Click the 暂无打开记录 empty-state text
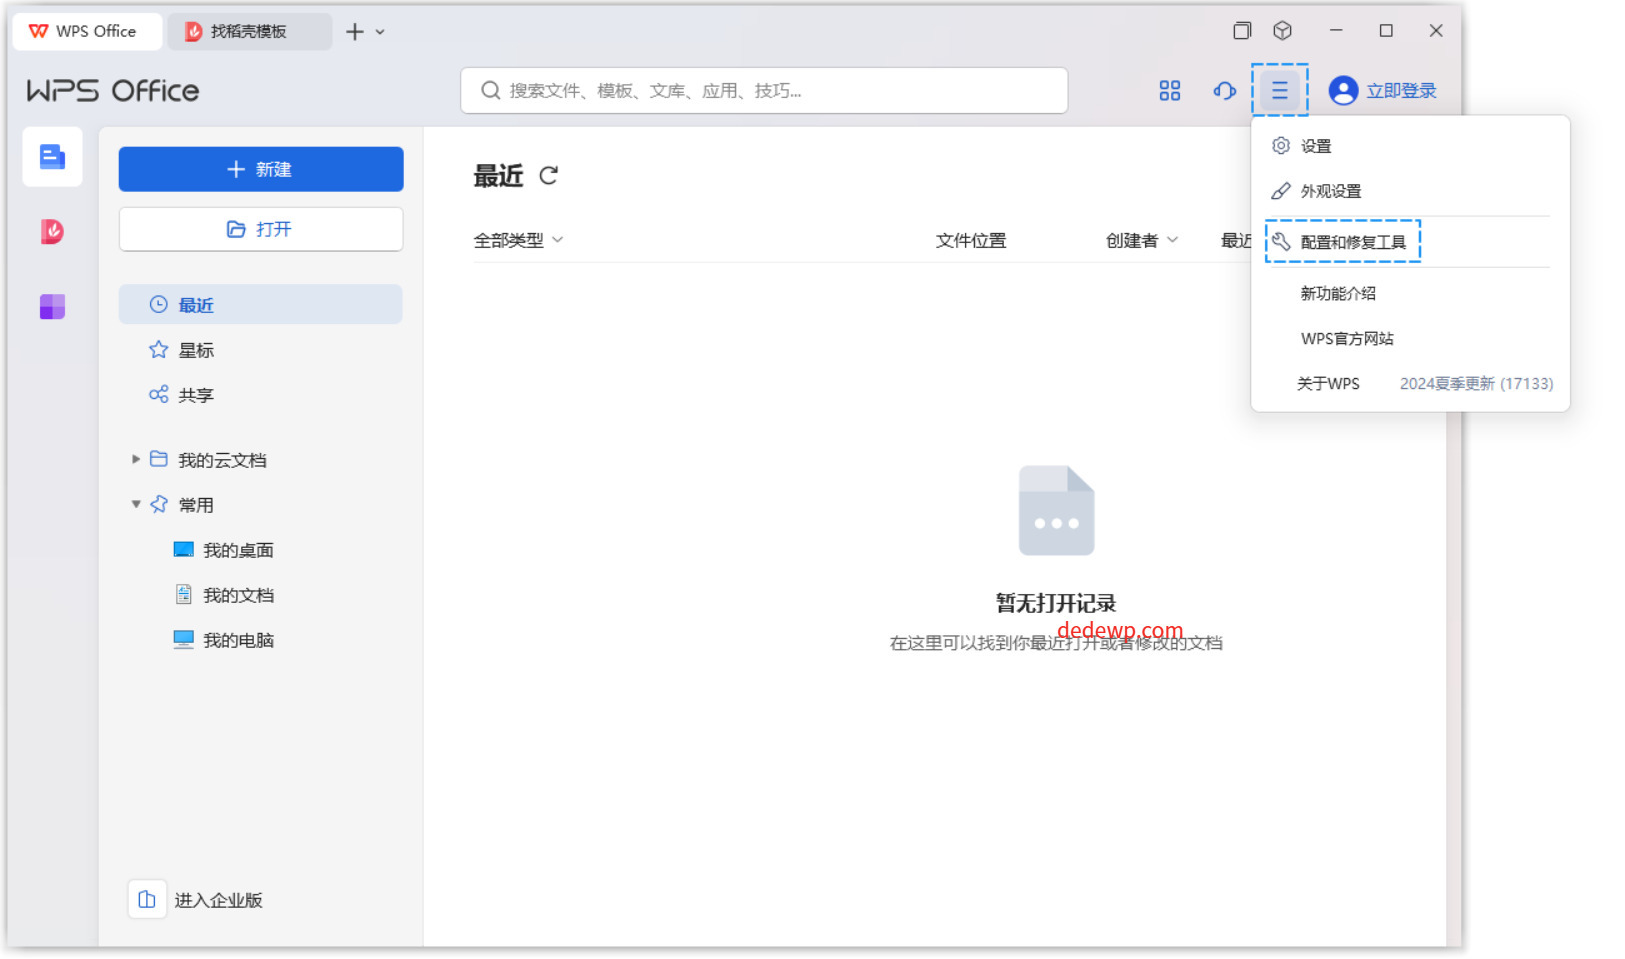This screenshot has width=1625, height=959. 1056,603
